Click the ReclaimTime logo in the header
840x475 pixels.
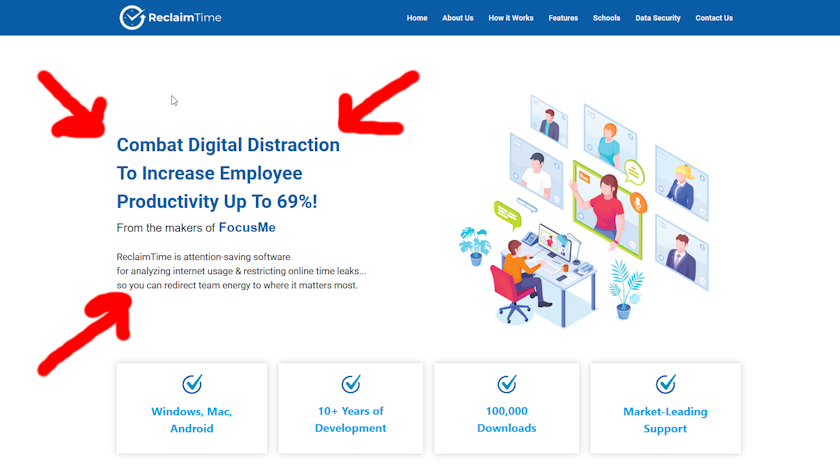[x=170, y=18]
